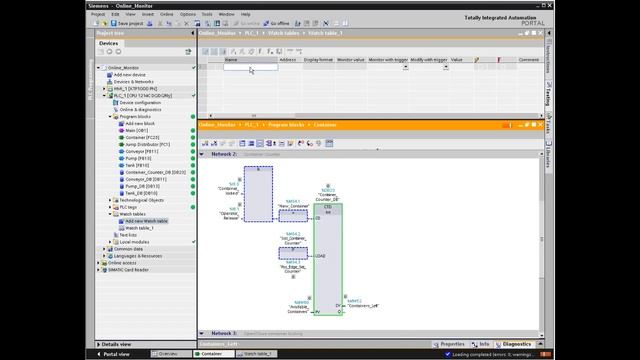Open Watch table_1 in project tree

click(x=139, y=228)
